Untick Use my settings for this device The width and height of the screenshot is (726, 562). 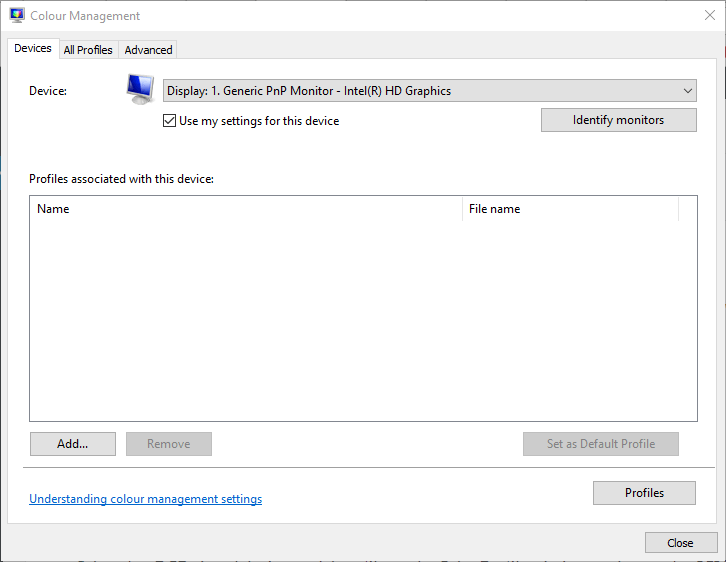[x=169, y=121]
